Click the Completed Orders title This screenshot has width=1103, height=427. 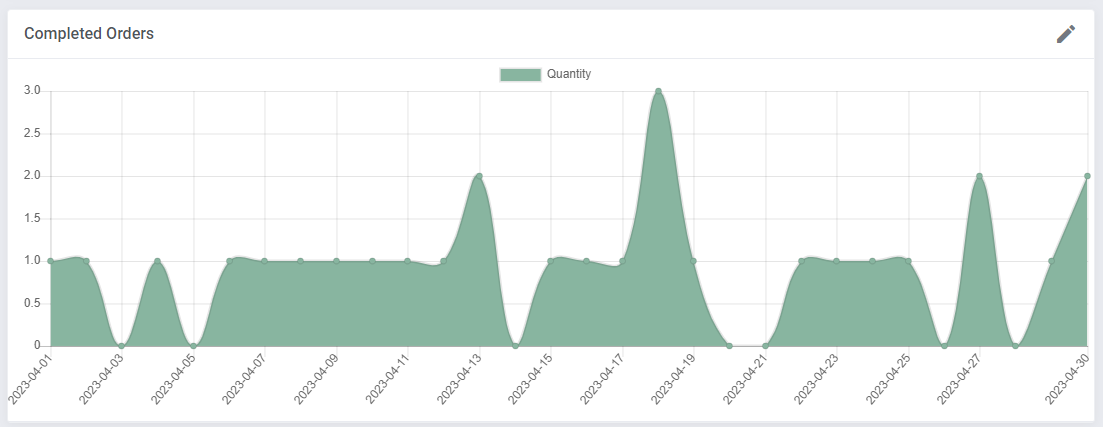pos(89,33)
